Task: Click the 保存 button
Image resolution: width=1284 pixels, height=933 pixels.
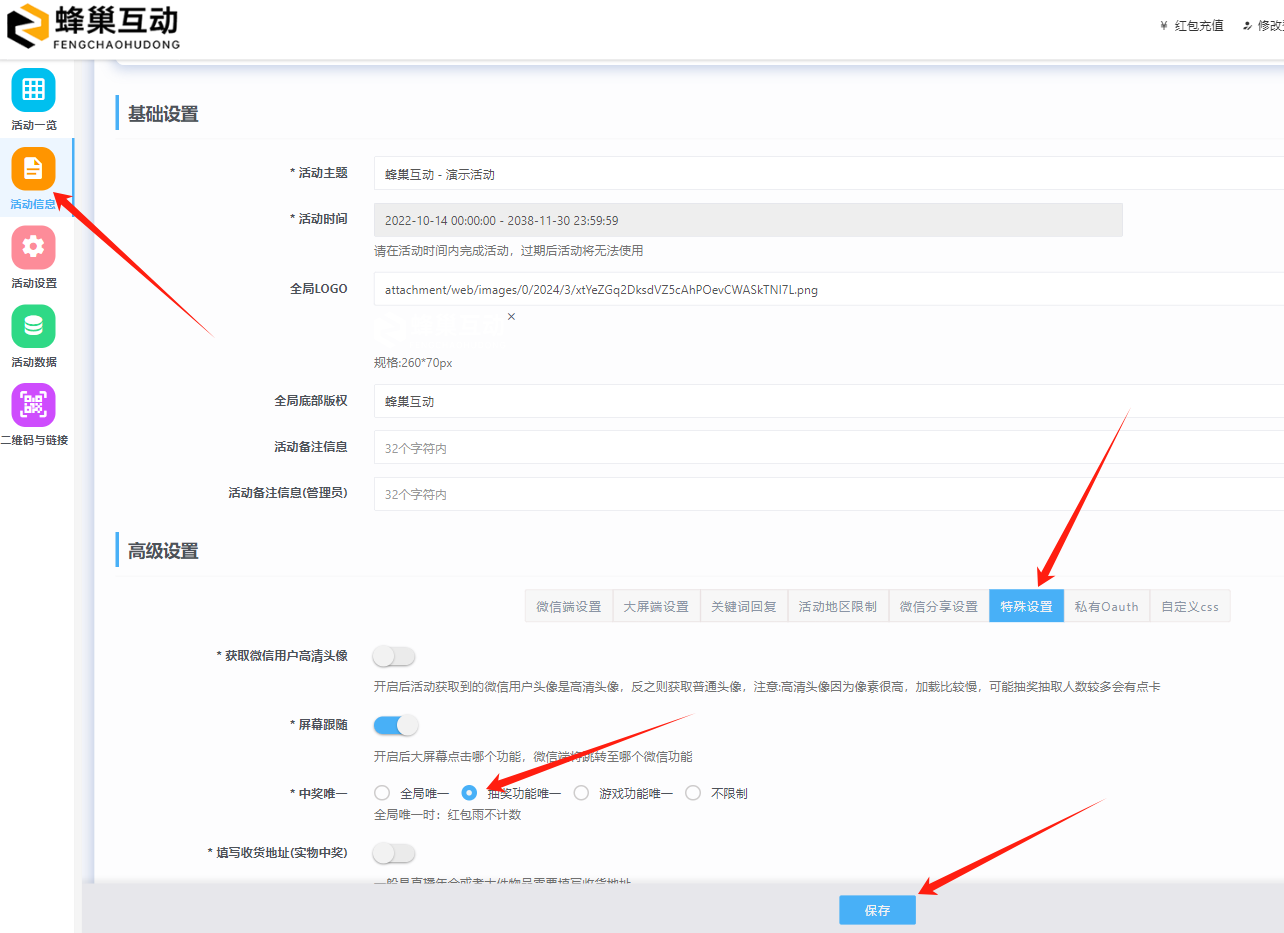Action: click(x=877, y=910)
